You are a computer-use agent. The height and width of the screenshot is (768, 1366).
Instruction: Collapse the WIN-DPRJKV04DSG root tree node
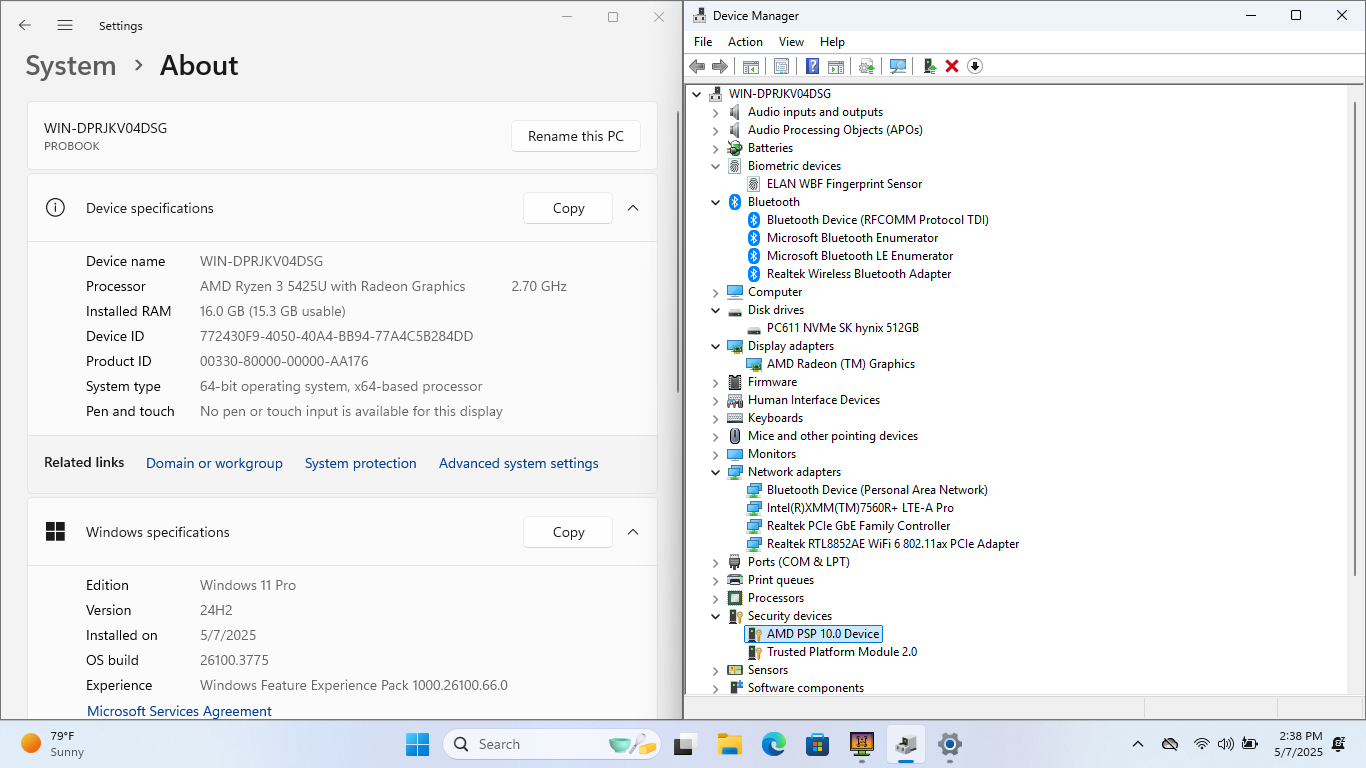[697, 94]
